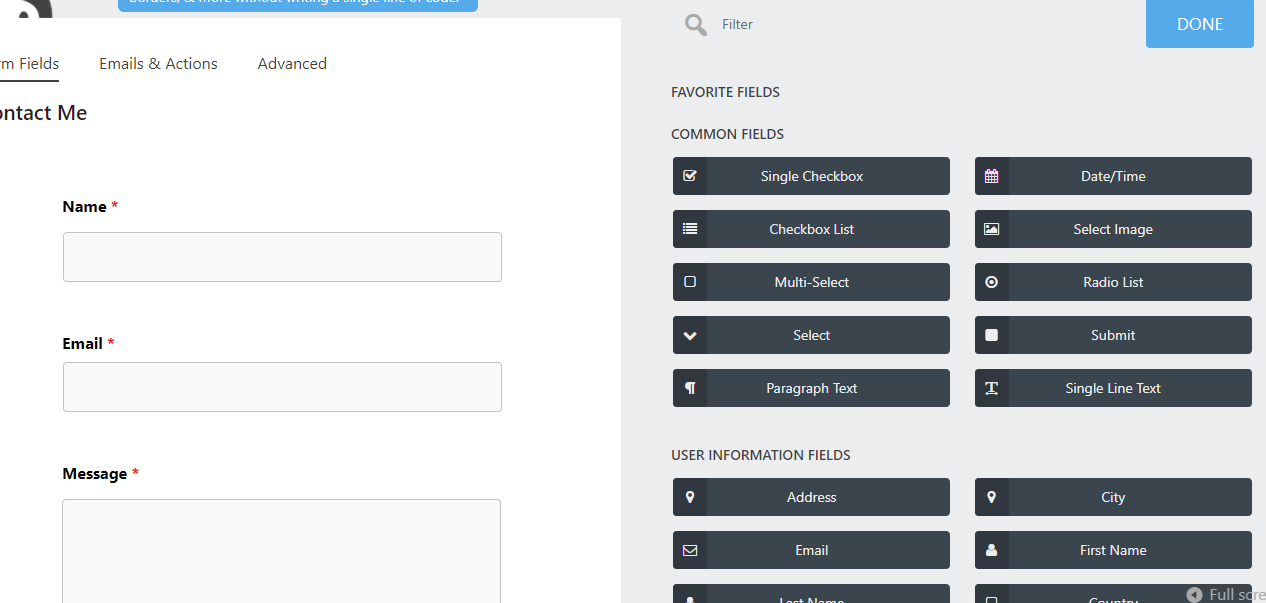Click the Email envelope icon in user fields
This screenshot has width=1266, height=603.
(689, 550)
